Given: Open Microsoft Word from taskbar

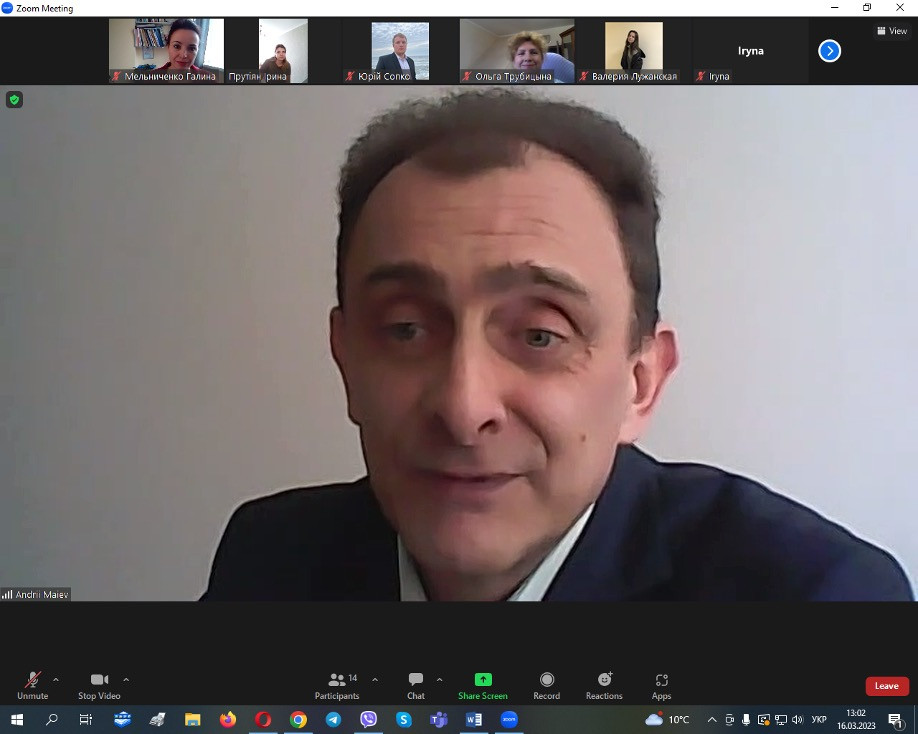Looking at the screenshot, I should click(x=474, y=719).
